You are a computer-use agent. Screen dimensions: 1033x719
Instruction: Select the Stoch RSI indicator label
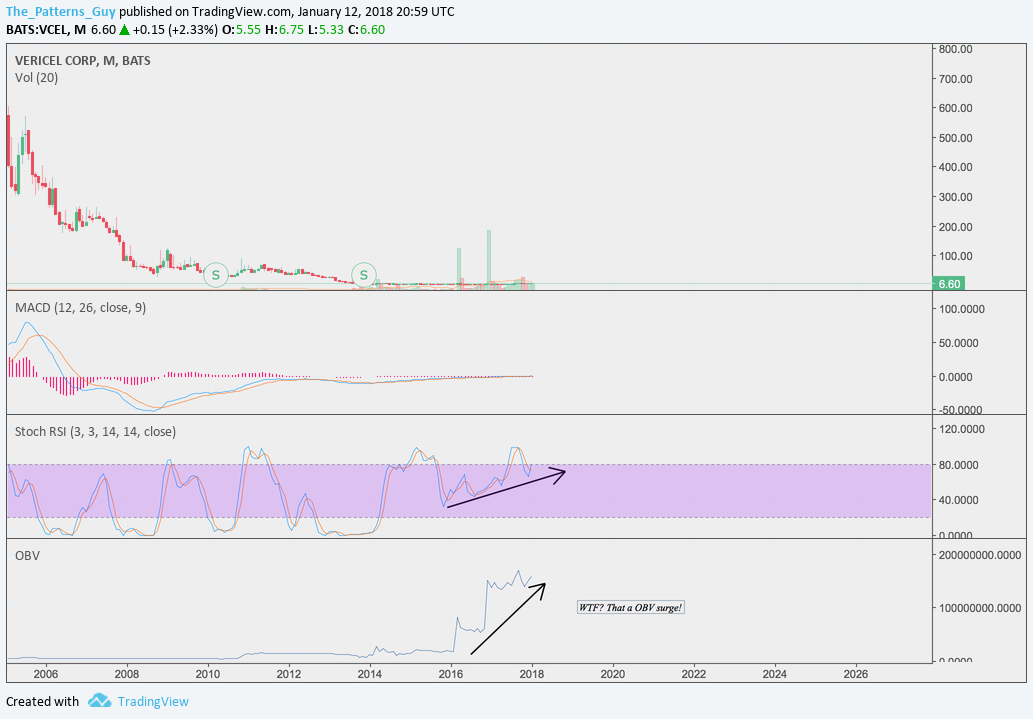click(96, 432)
